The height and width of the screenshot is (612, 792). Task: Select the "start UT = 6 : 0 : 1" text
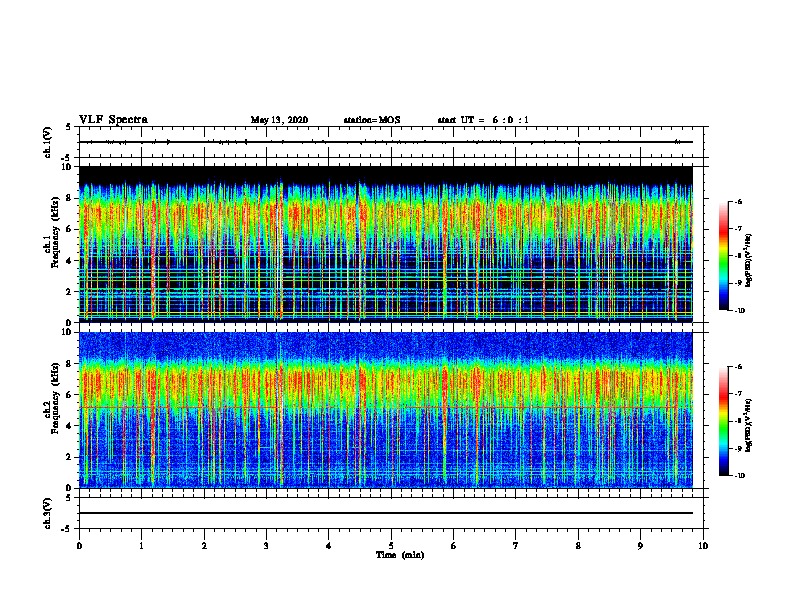pos(483,120)
